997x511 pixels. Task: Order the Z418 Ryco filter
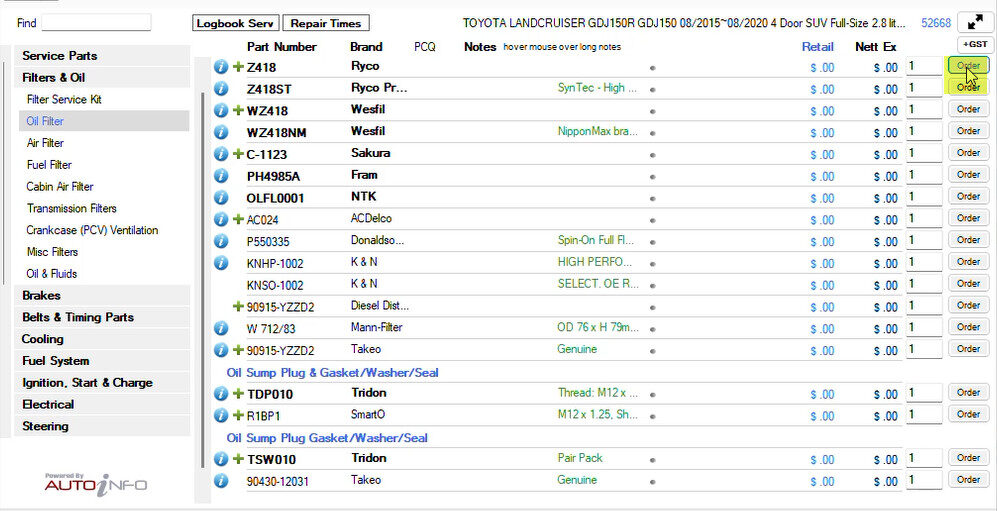tap(968, 65)
